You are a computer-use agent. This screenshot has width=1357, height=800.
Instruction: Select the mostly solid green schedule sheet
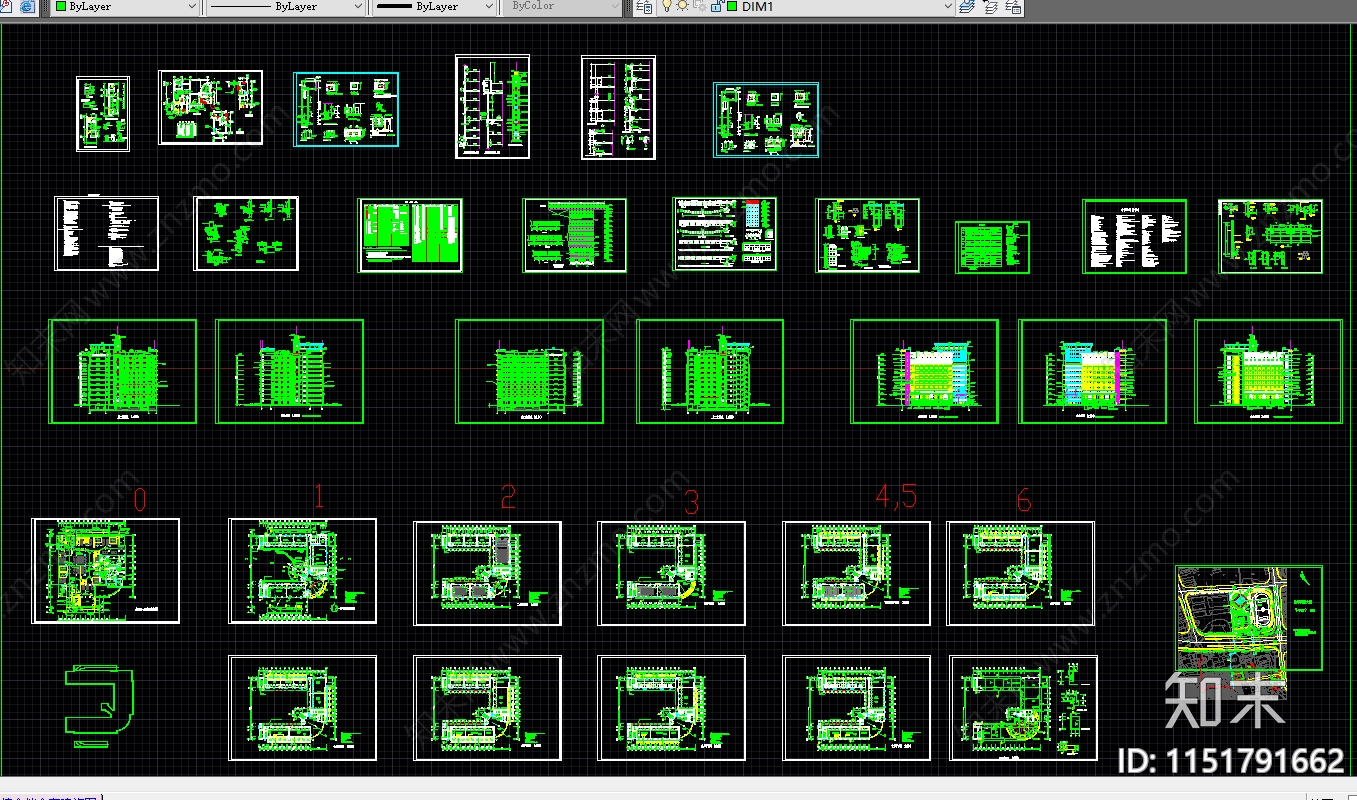click(410, 235)
